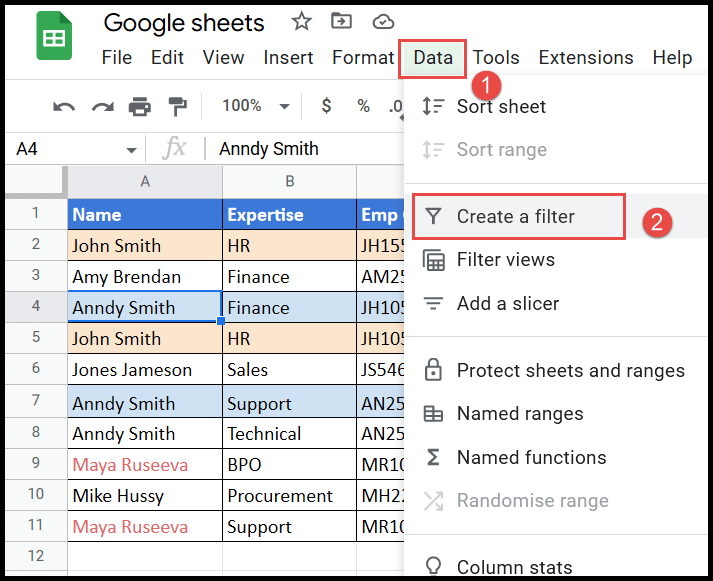Screen dimensions: 713x581
Task: Click the select-all corner box
Action: click(x=35, y=182)
